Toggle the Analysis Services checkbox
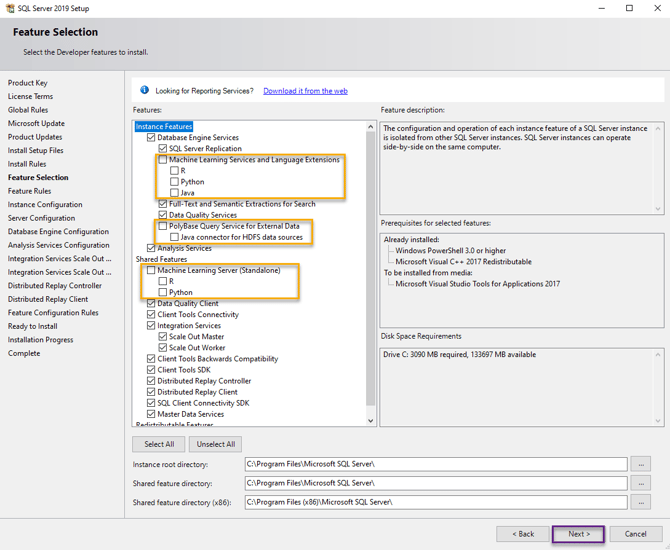670x550 pixels. tap(151, 249)
